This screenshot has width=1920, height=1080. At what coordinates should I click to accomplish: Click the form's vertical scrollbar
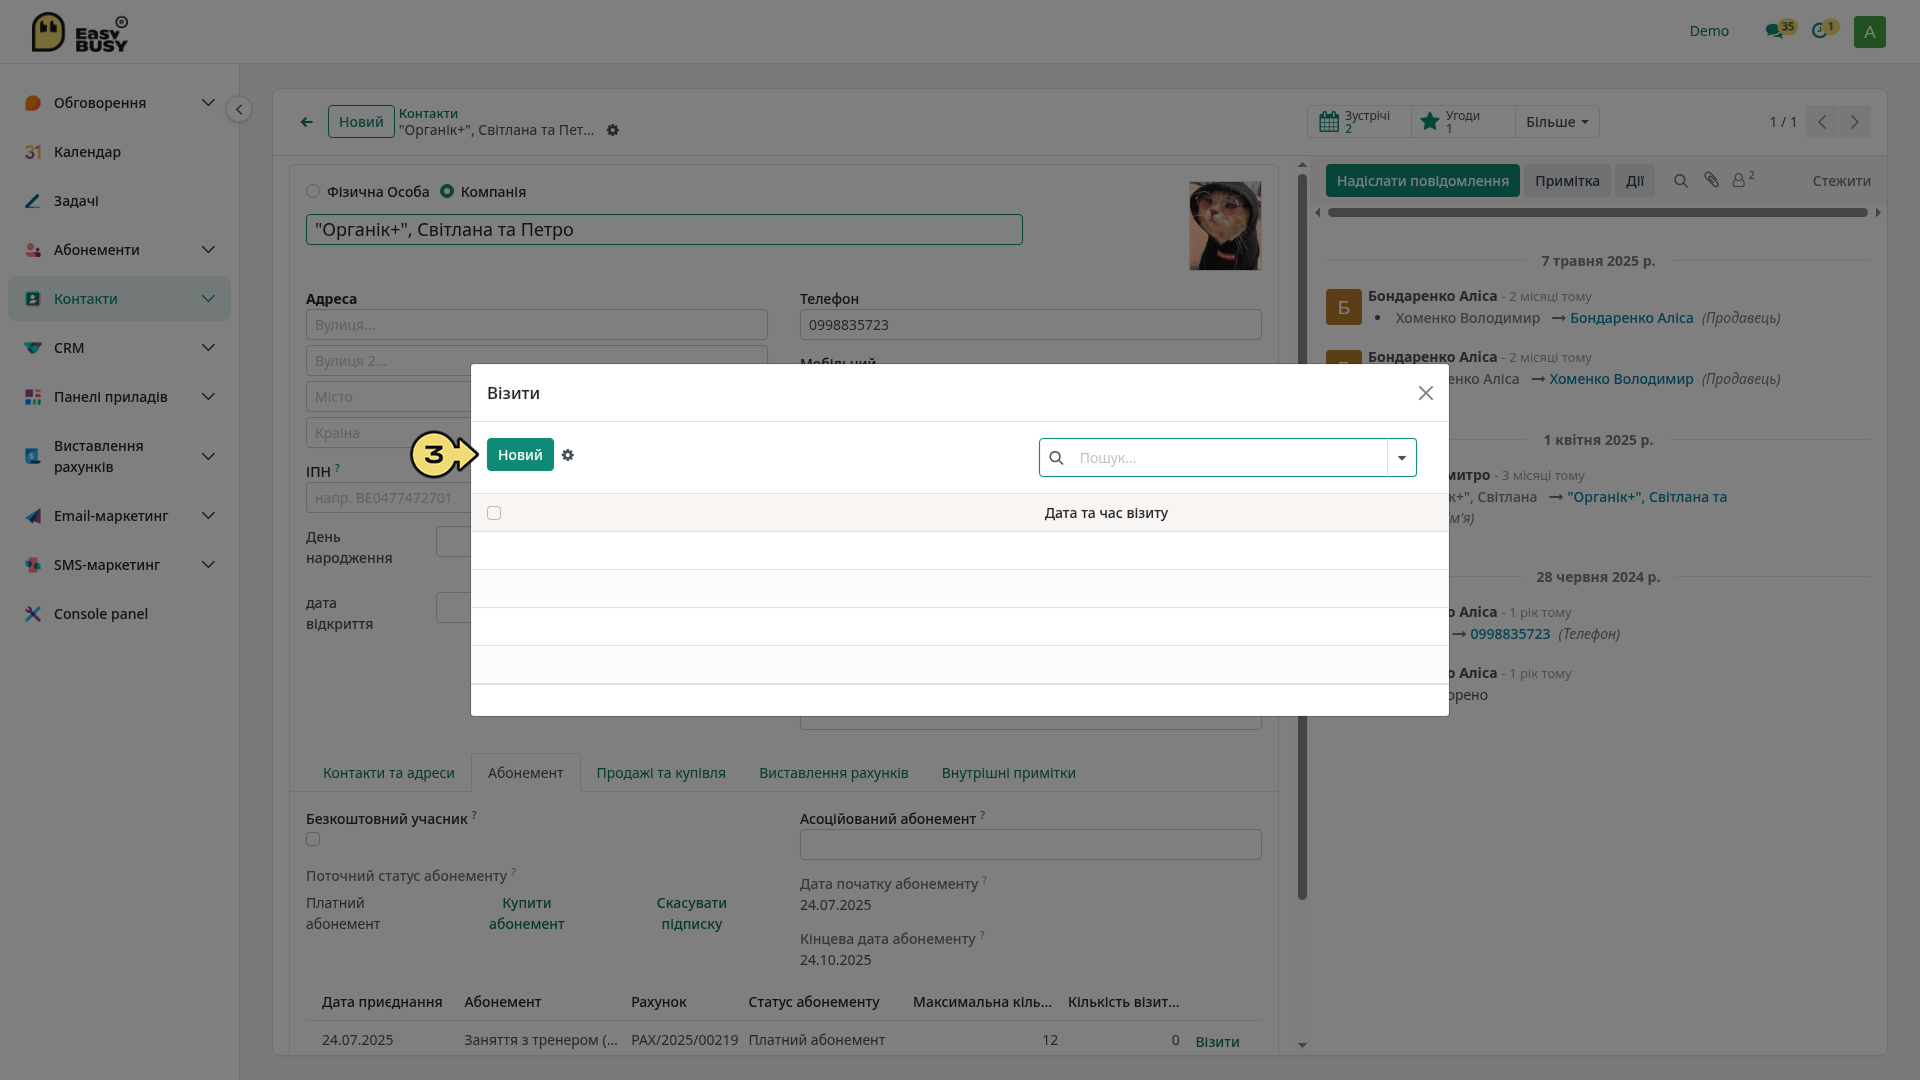(1302, 538)
